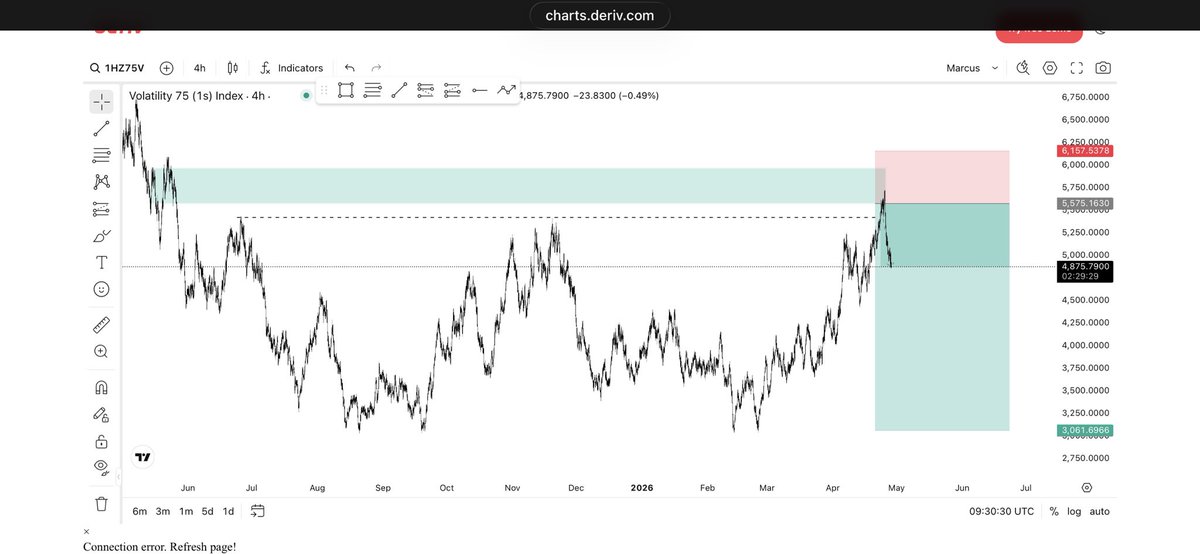Select the ruler measure tool

click(101, 325)
